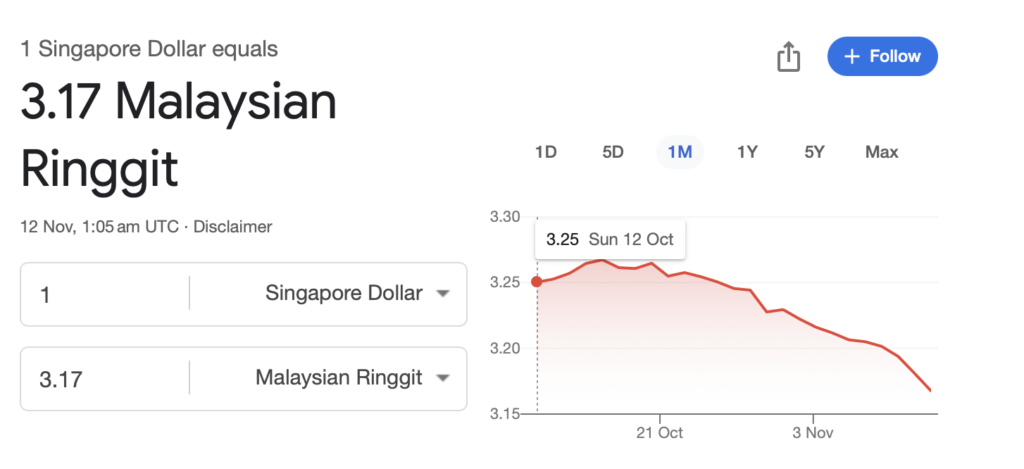Follow this currency pair

[882, 57]
